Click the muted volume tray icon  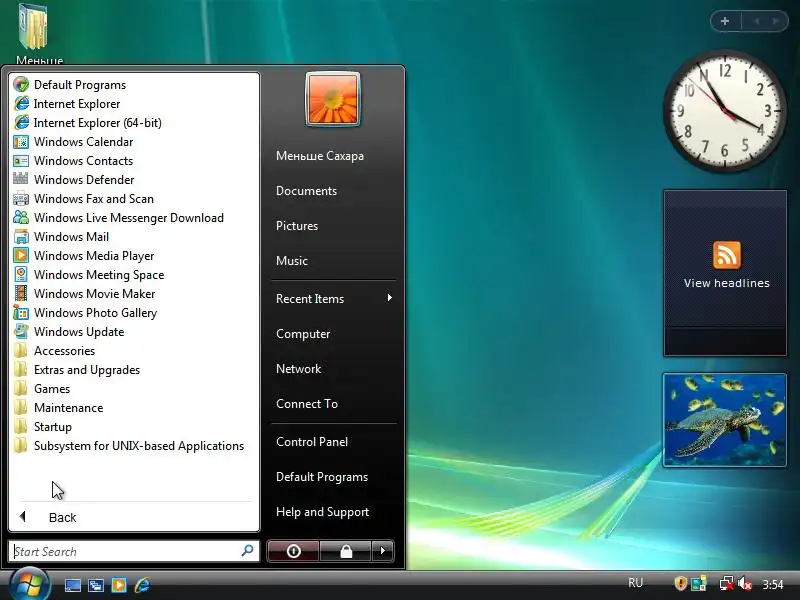pyautogui.click(x=745, y=583)
